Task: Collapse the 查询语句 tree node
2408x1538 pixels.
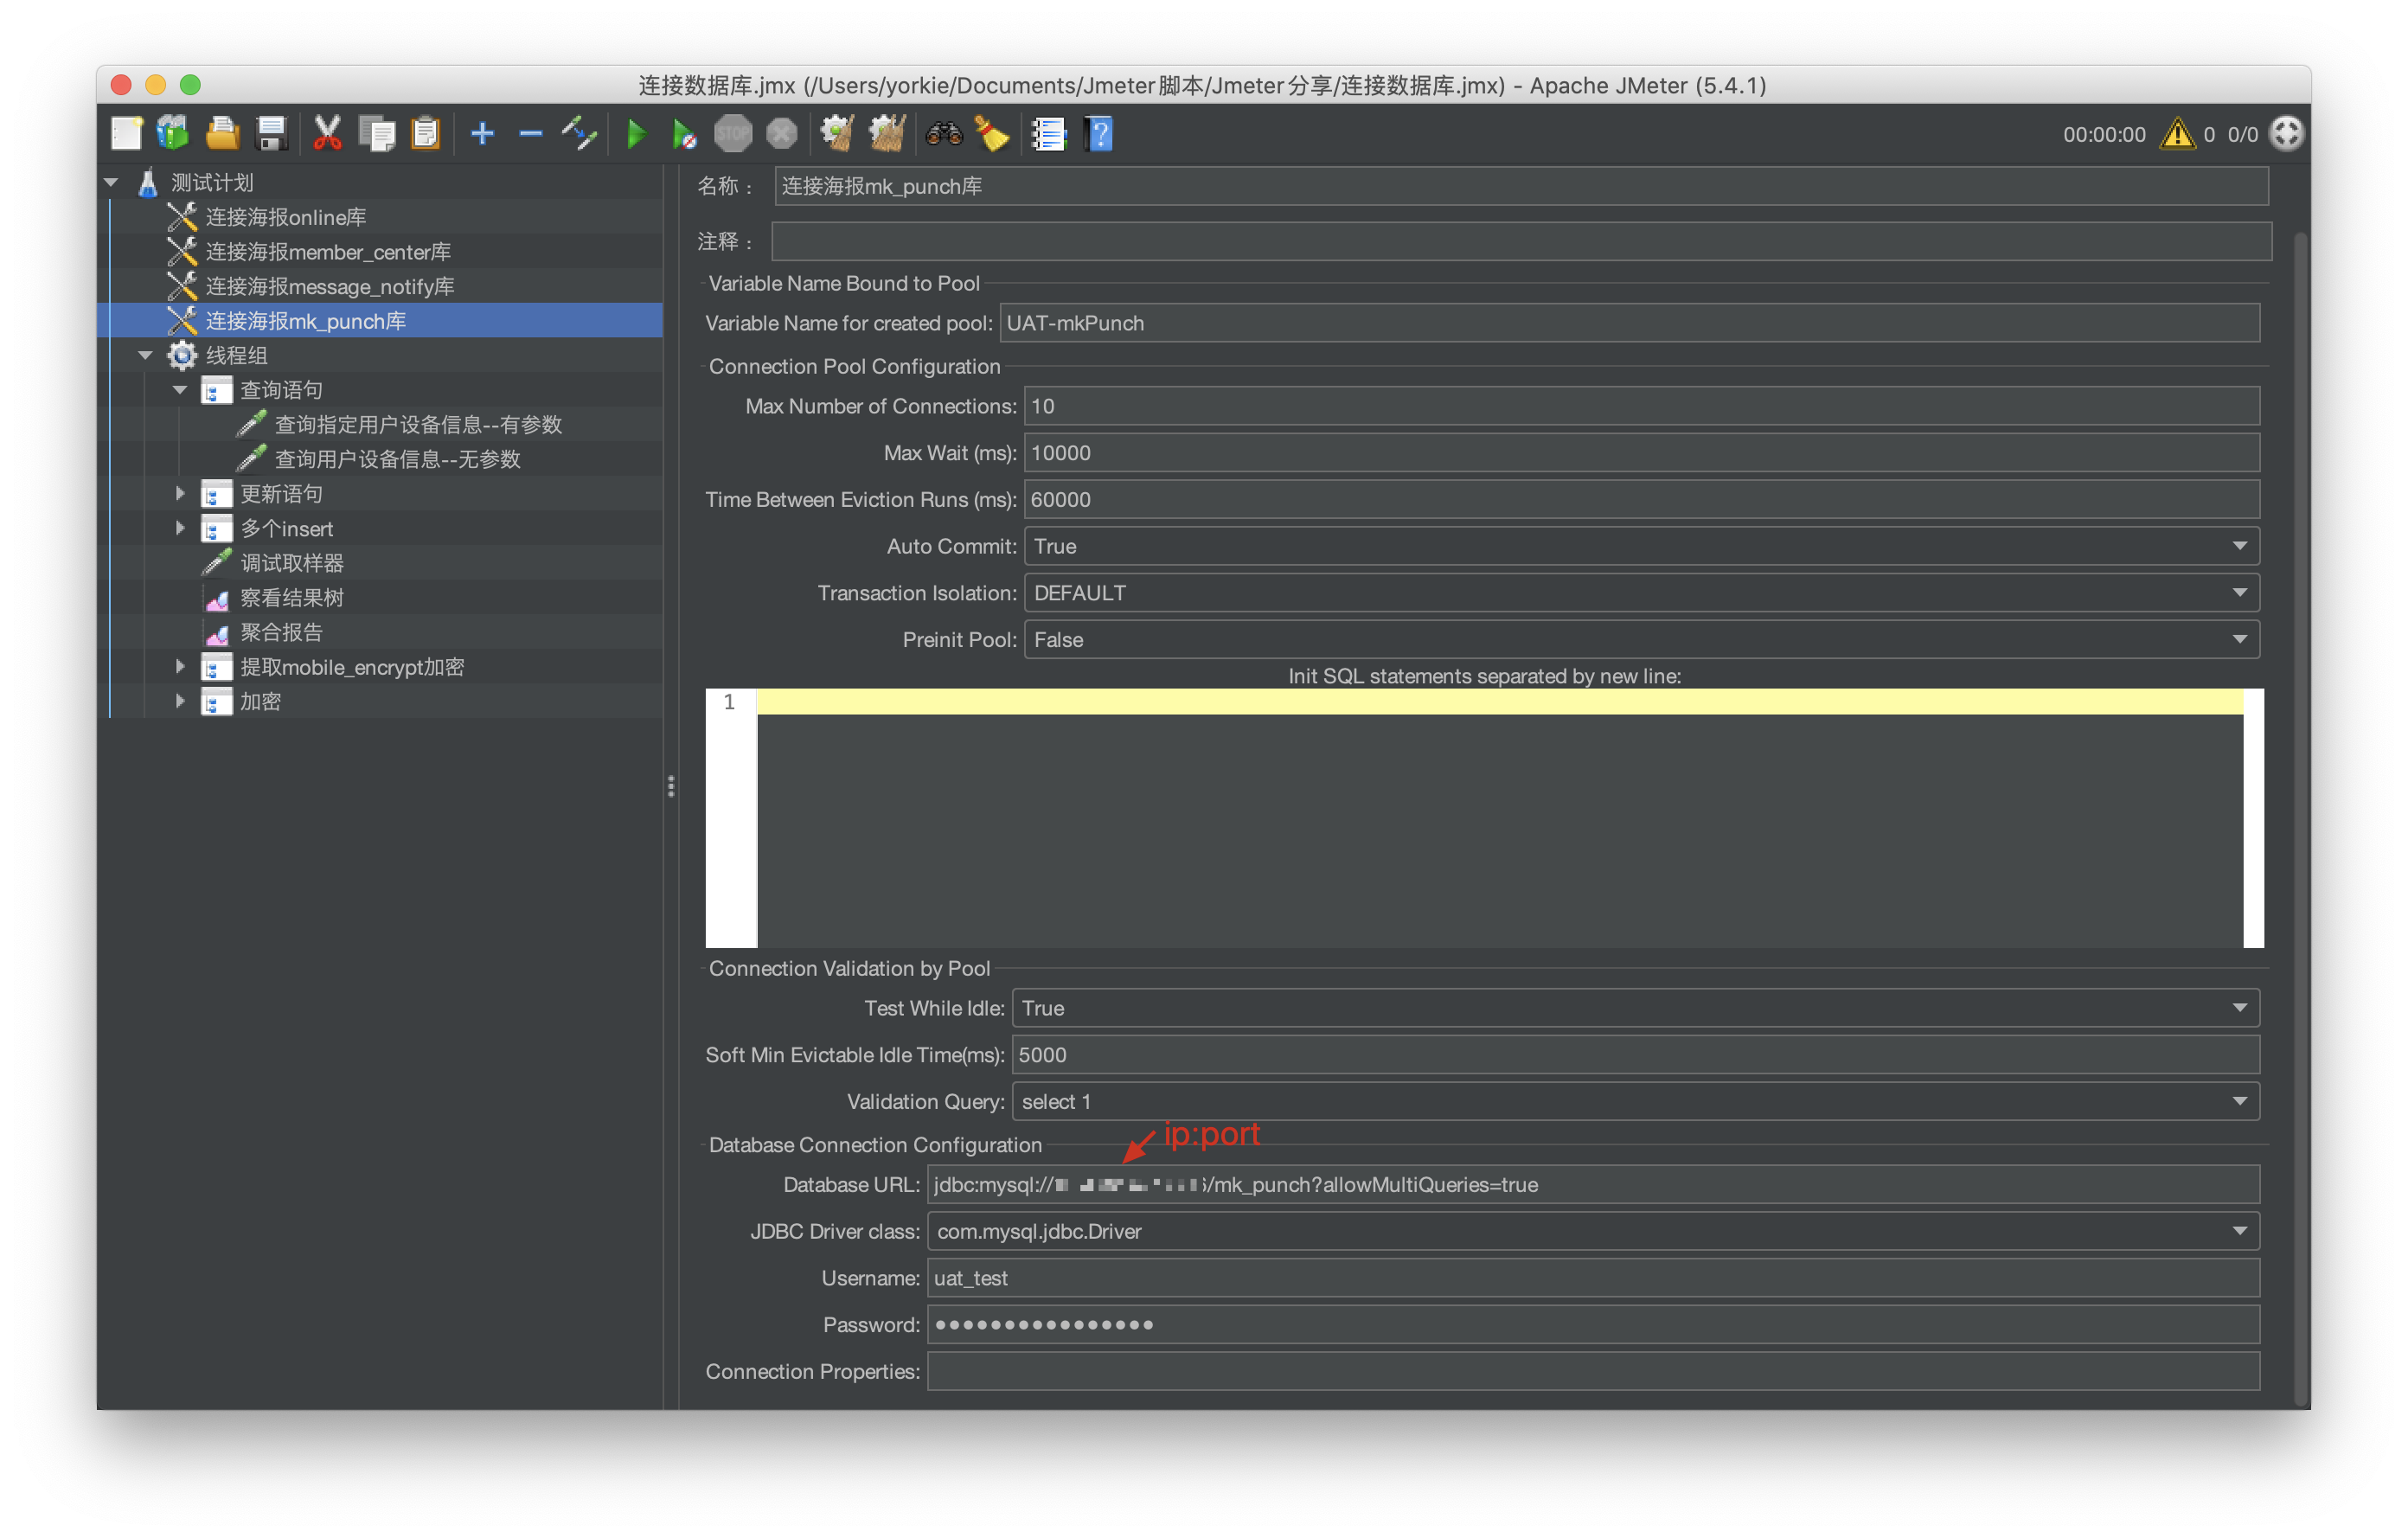Action: pyautogui.click(x=180, y=390)
